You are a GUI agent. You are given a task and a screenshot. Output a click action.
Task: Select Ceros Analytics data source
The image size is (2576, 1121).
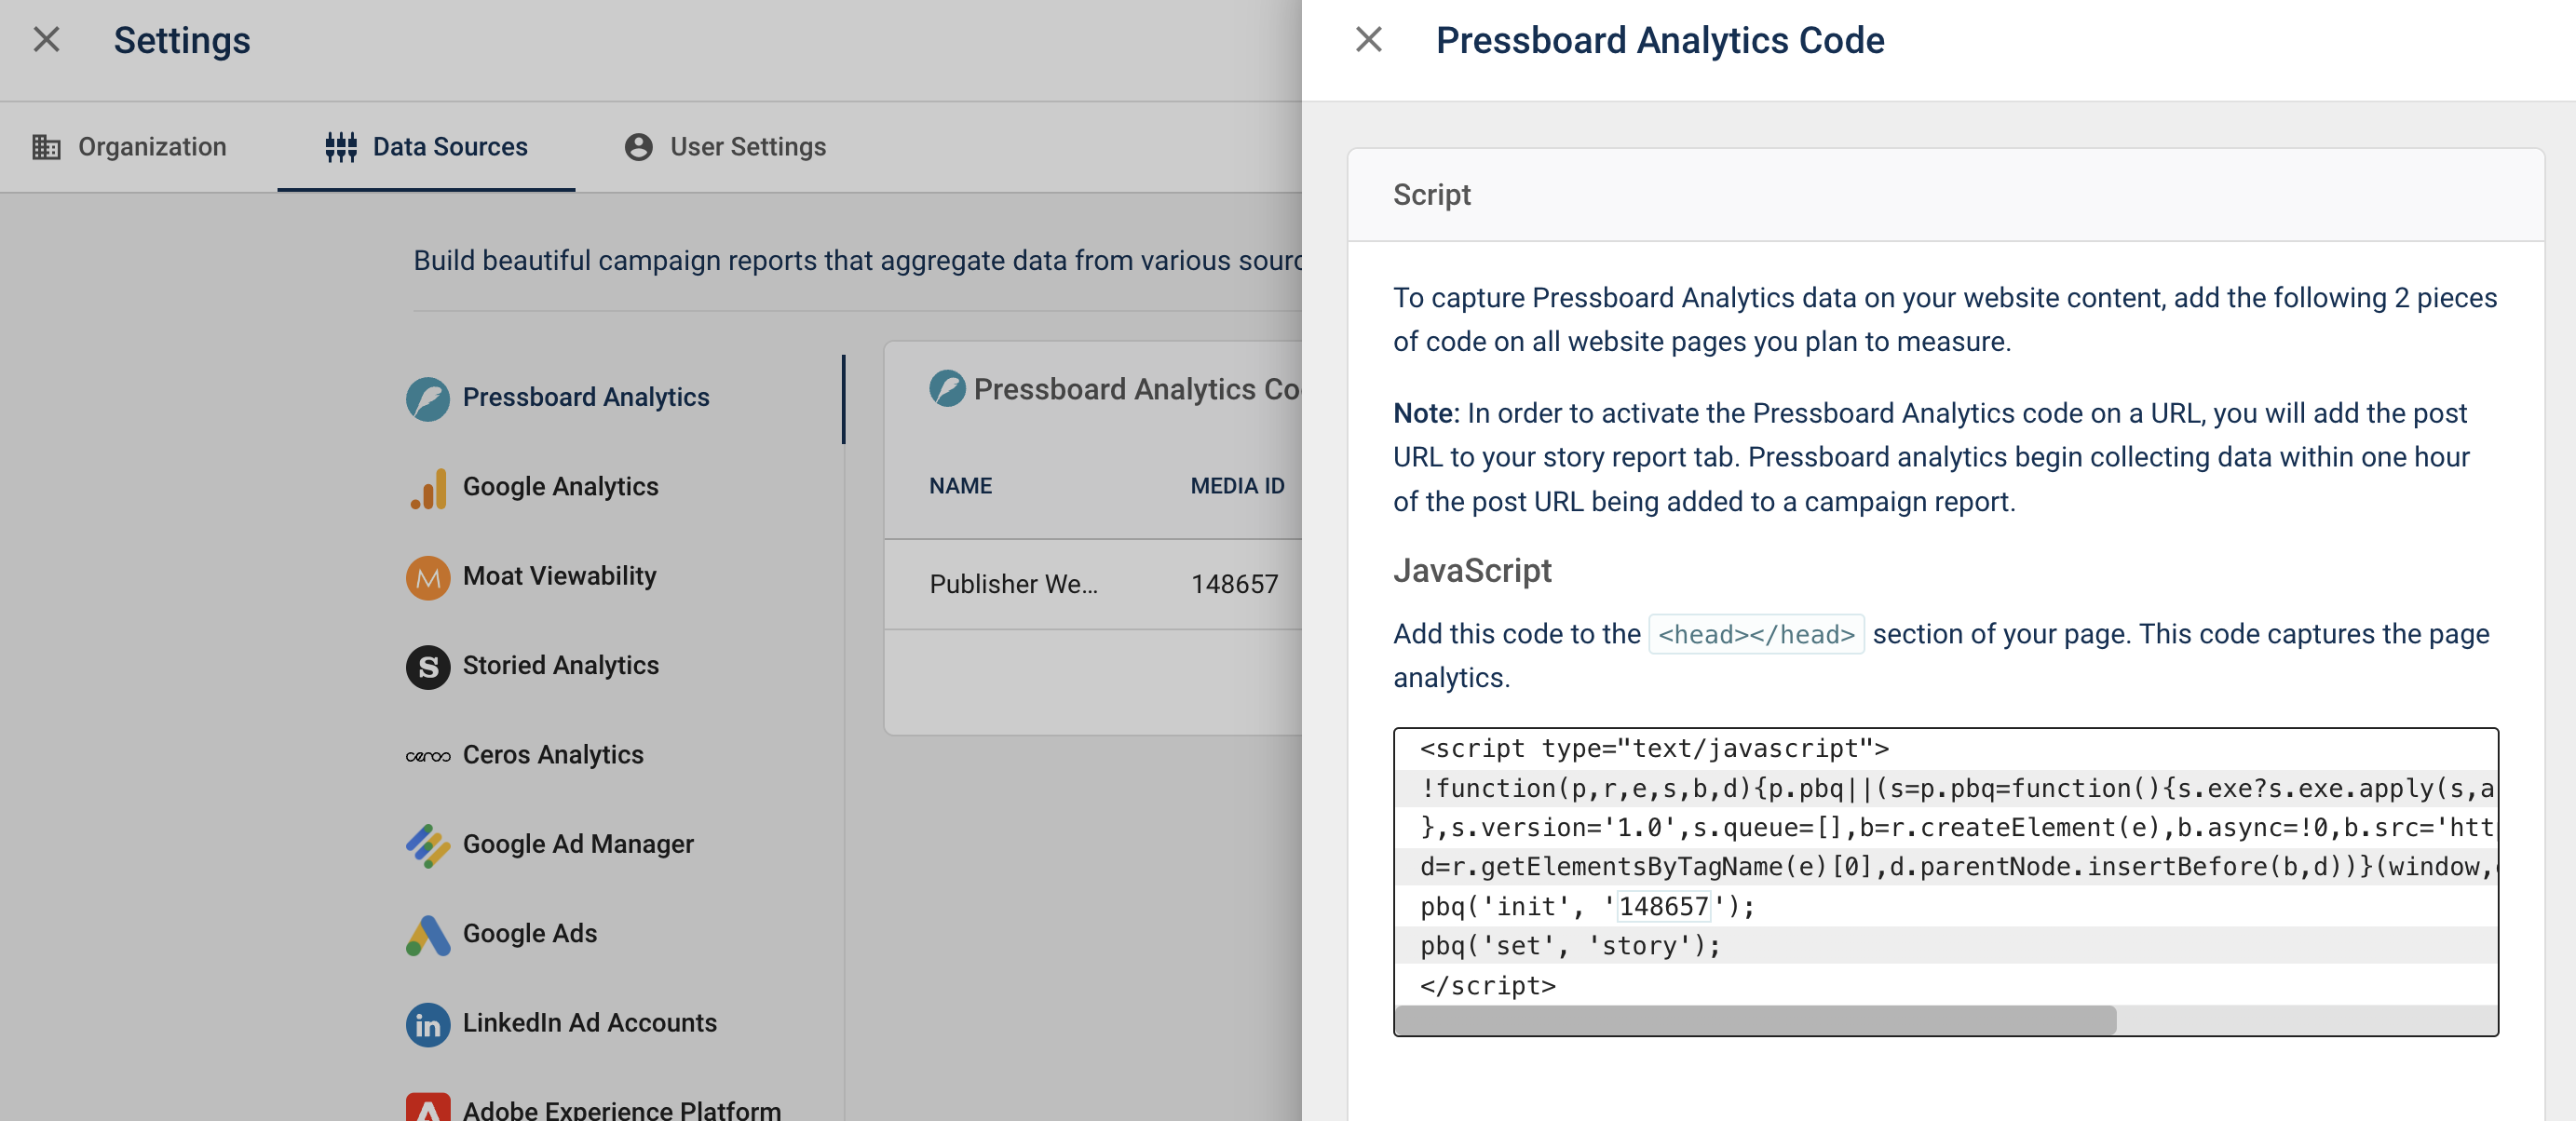click(x=553, y=754)
